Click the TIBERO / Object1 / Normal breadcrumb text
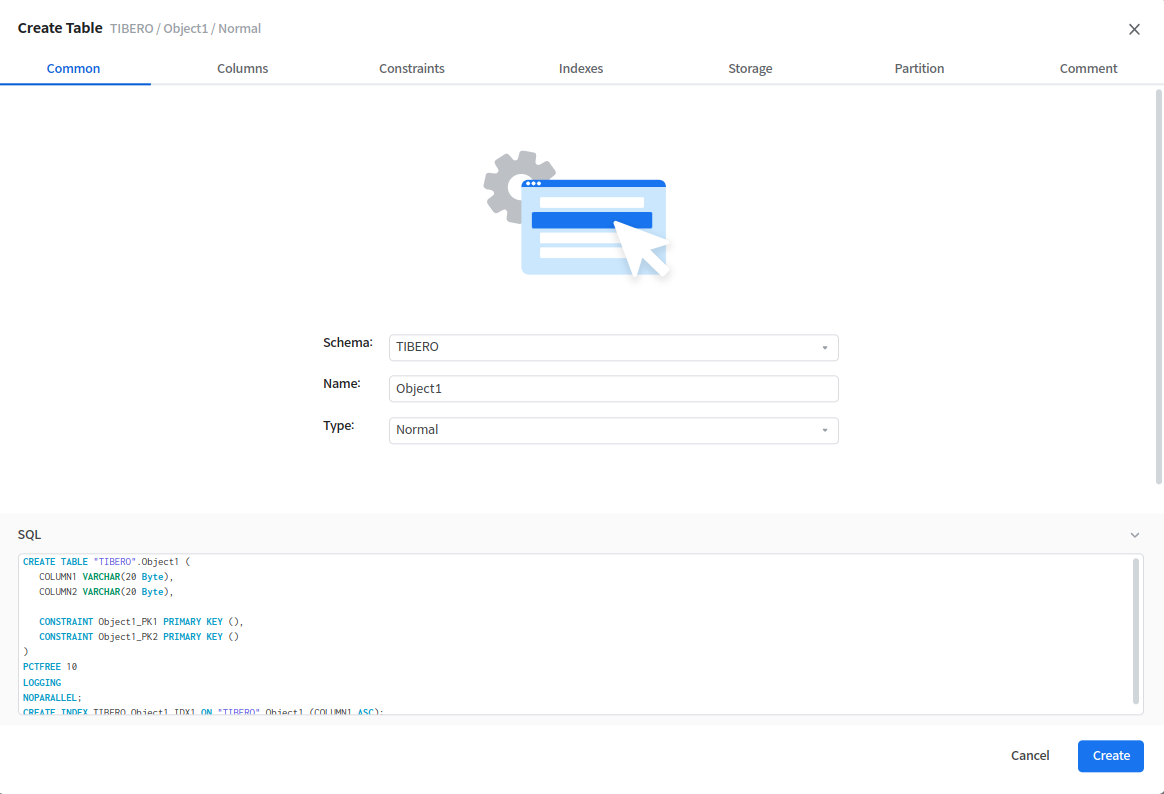The width and height of the screenshot is (1164, 794). coord(185,29)
